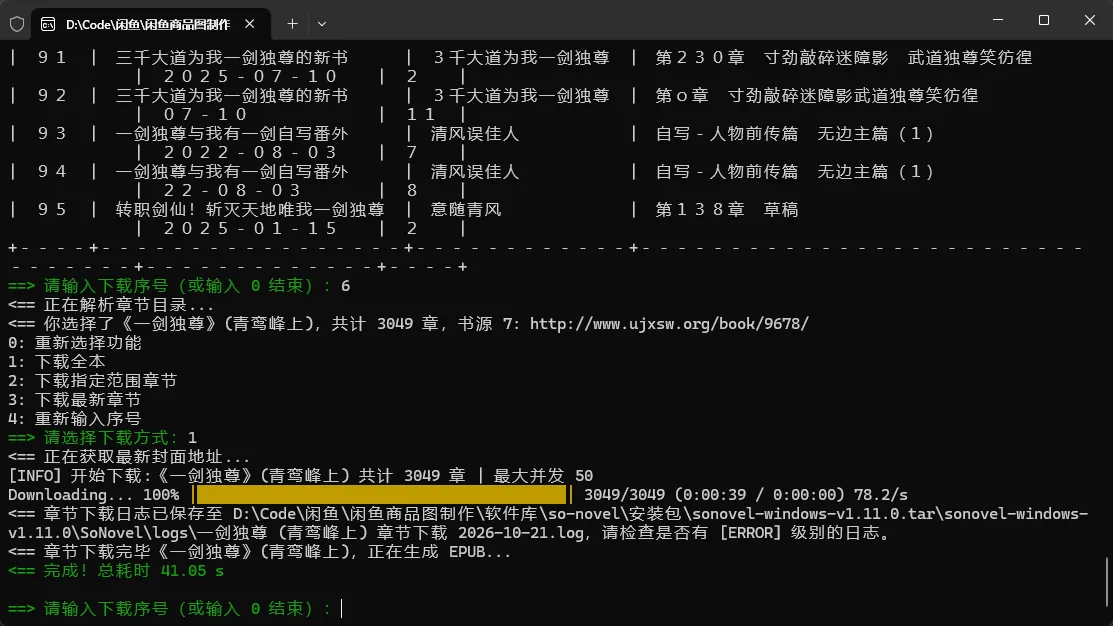Click row 94 number in table
Image resolution: width=1113 pixels, height=626 pixels.
coord(52,171)
